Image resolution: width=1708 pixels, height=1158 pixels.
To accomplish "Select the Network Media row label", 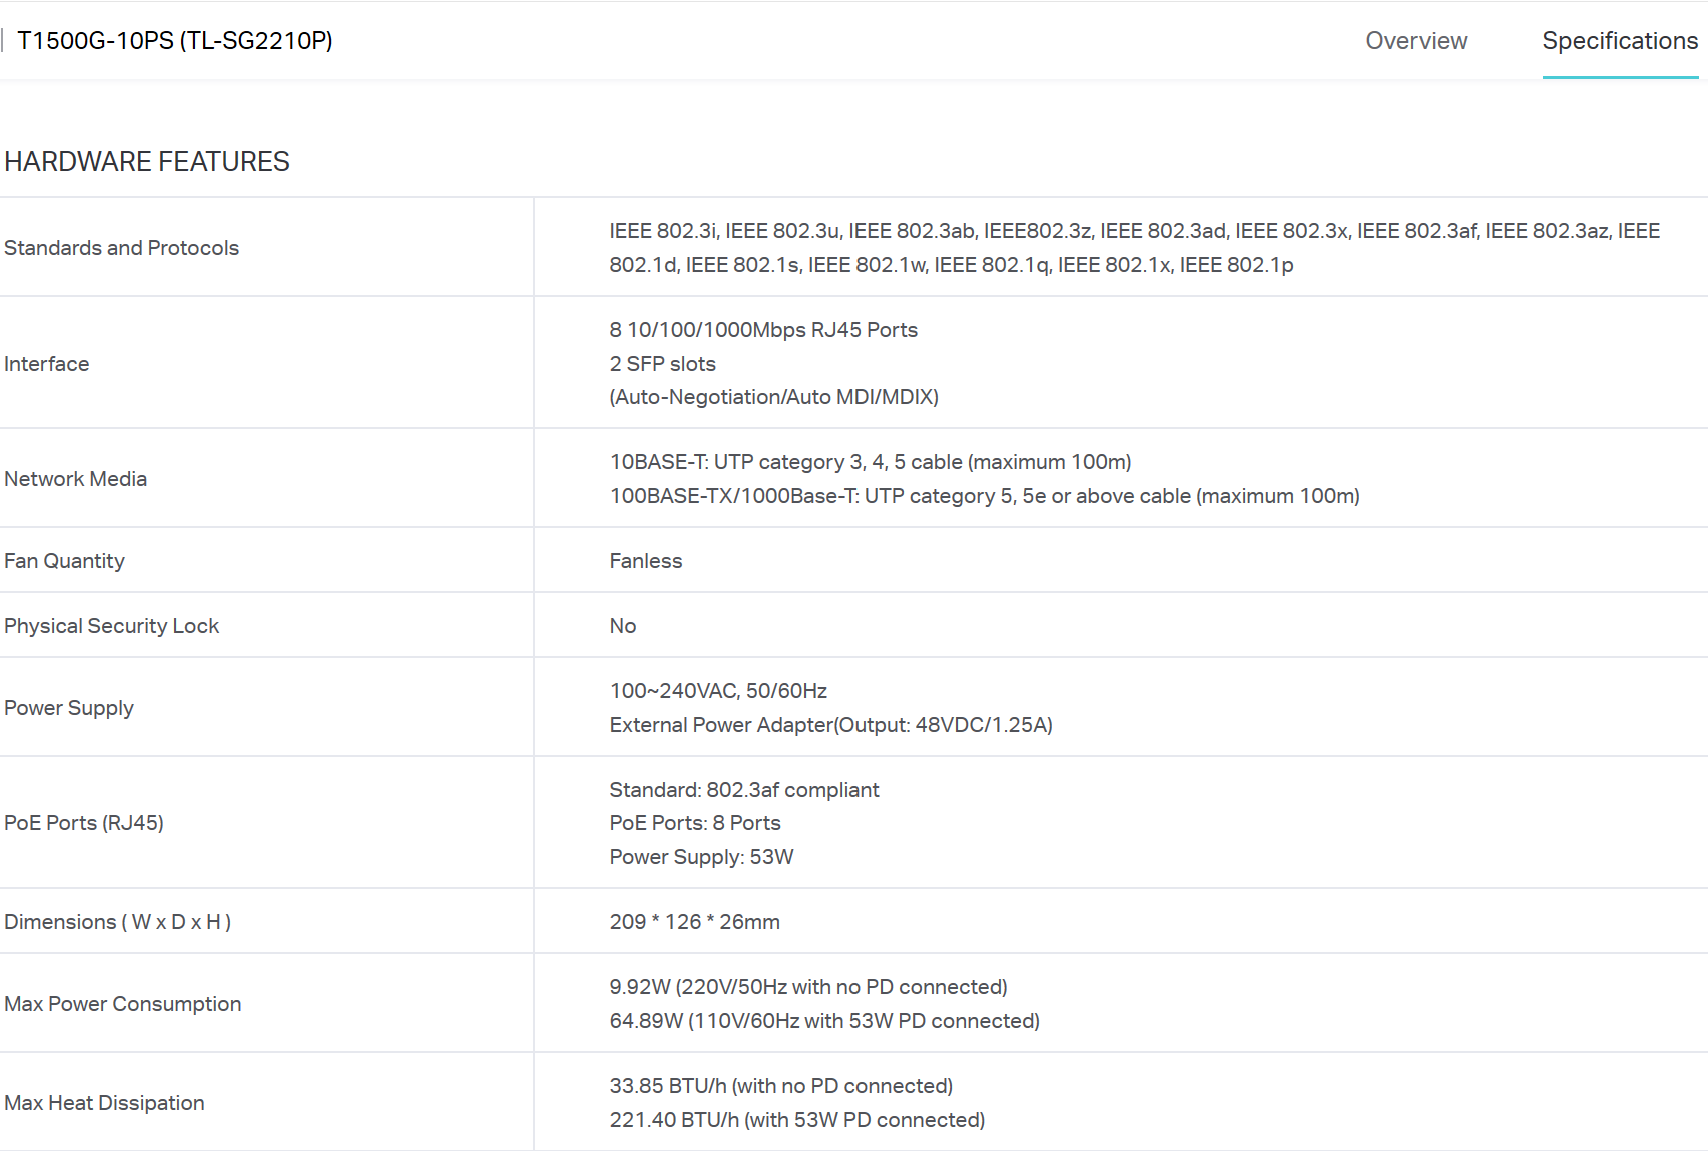I will point(76,479).
